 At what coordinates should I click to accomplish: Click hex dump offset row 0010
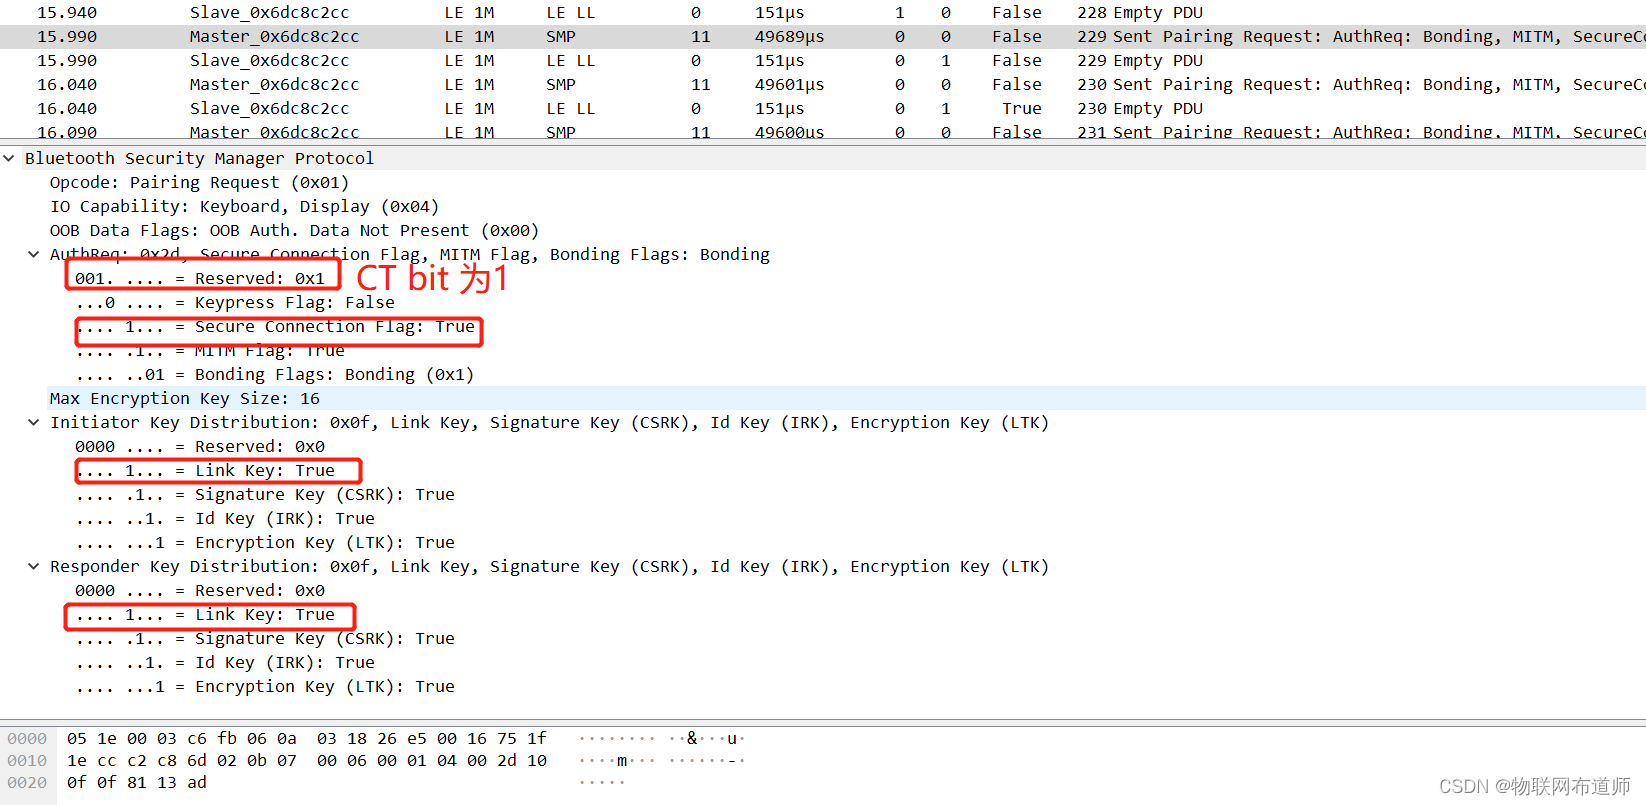(x=27, y=760)
